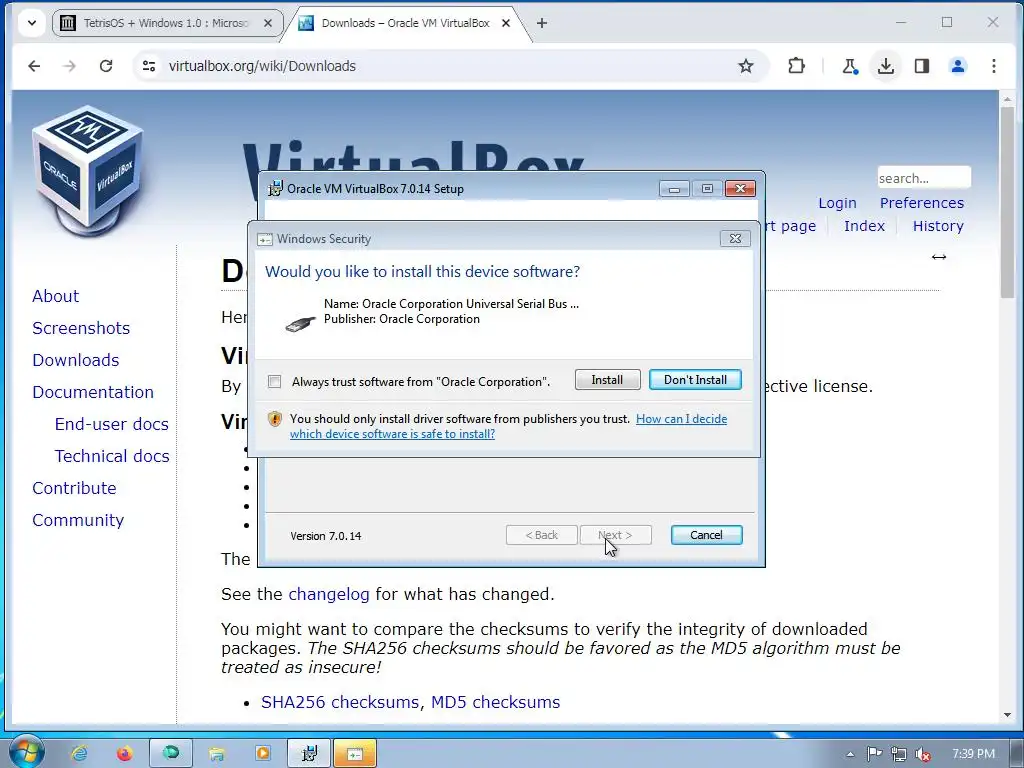Bookmark this page with the star

coord(746,66)
